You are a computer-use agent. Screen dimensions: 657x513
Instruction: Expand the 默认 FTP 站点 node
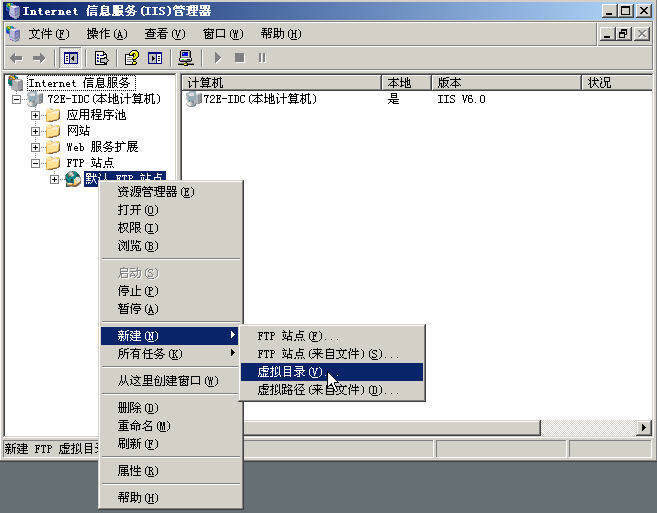click(54, 179)
